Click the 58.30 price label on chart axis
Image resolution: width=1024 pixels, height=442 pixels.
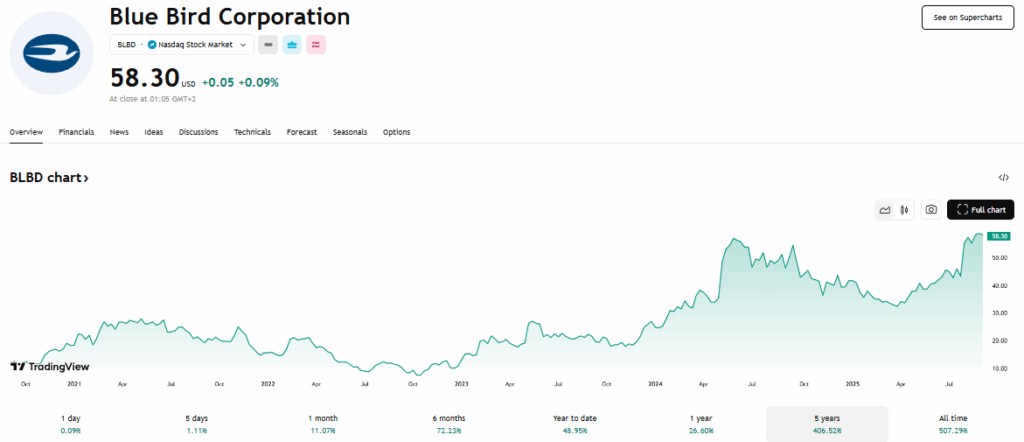point(999,236)
